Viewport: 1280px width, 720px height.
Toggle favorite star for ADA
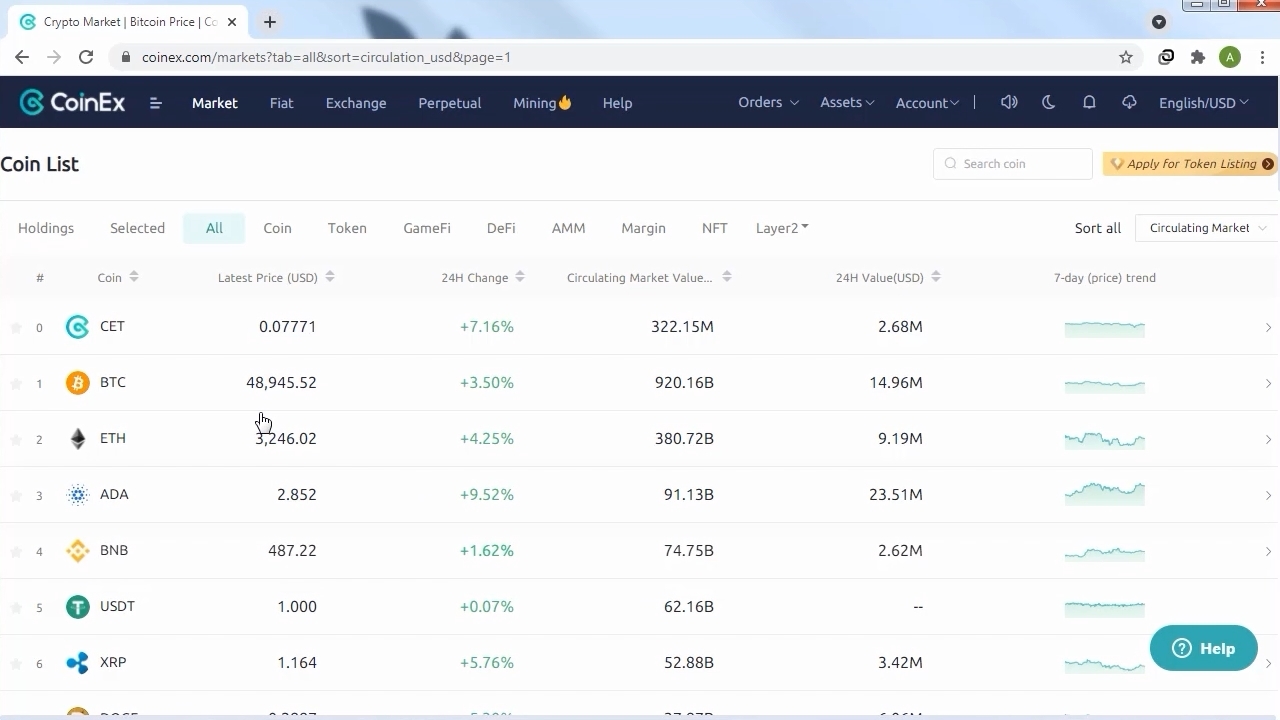16,495
